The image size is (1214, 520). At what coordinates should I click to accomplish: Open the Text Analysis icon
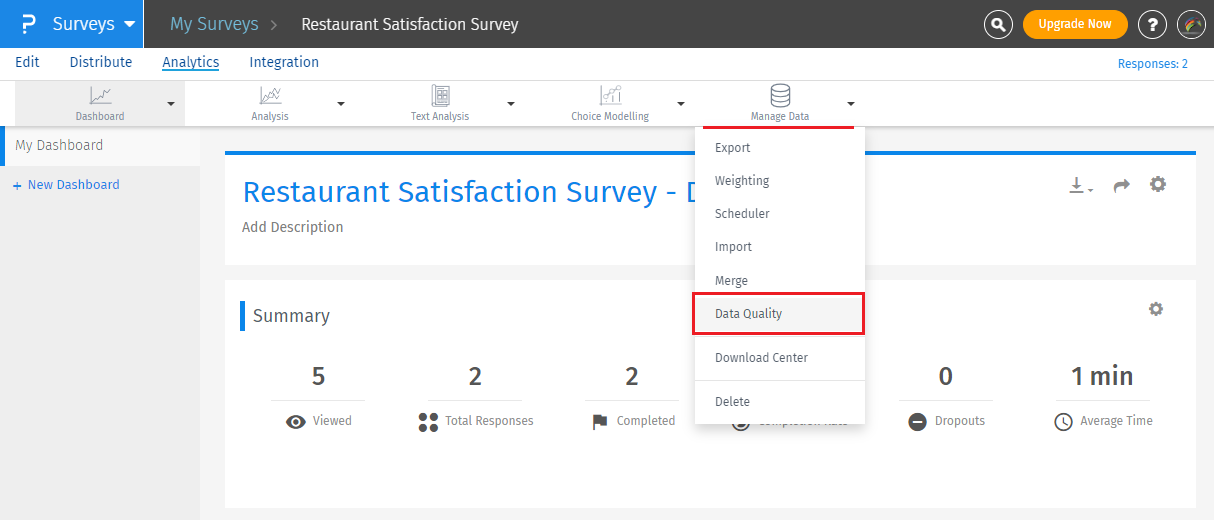coord(440,96)
